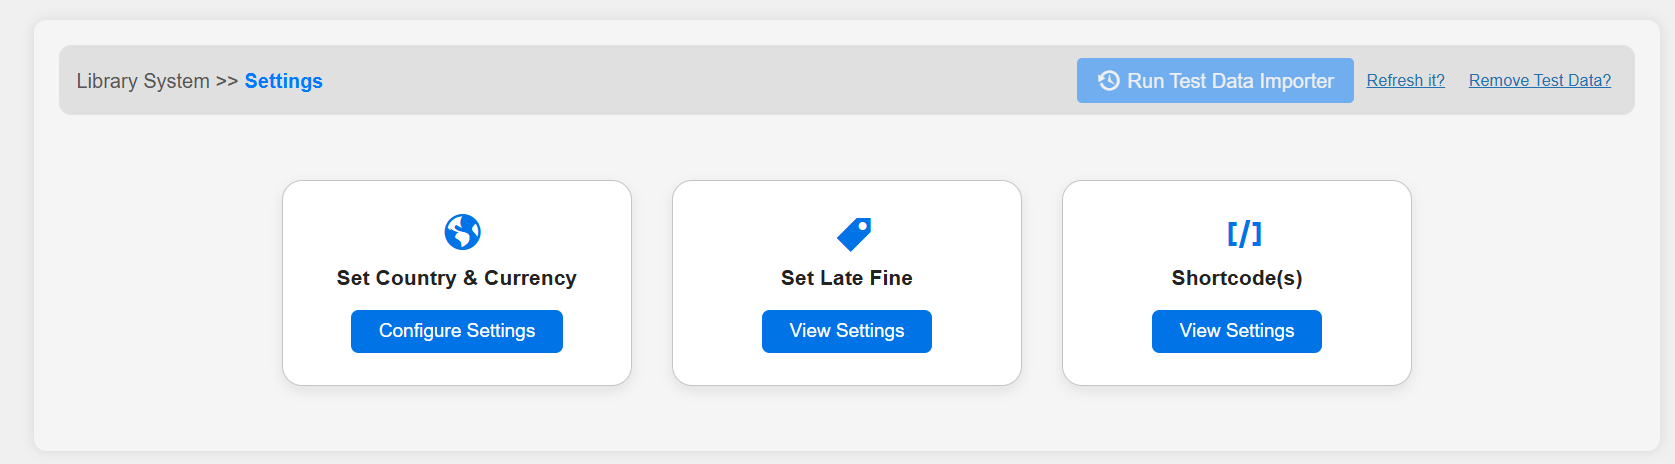Open View Settings under Set Late Fine
Image resolution: width=1675 pixels, height=464 pixels.
(846, 331)
